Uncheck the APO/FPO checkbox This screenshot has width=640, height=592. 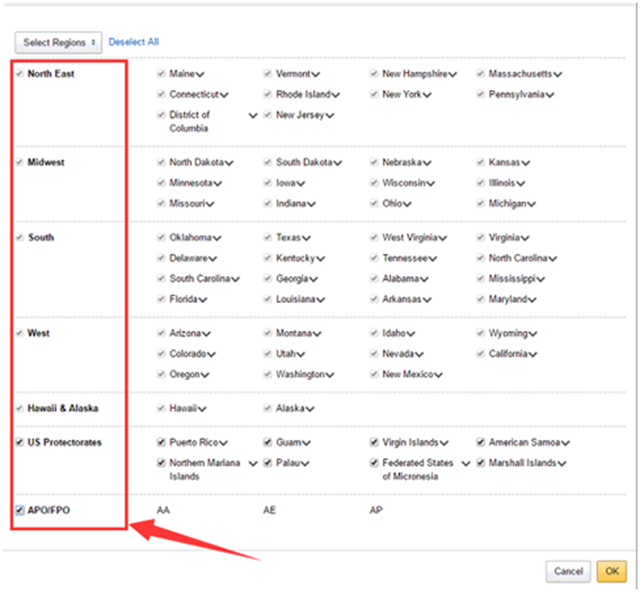coord(19,510)
